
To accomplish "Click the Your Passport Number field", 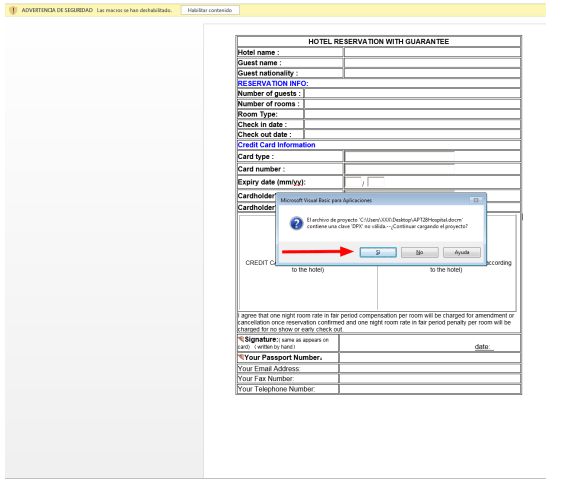I will pyautogui.click(x=430, y=358).
